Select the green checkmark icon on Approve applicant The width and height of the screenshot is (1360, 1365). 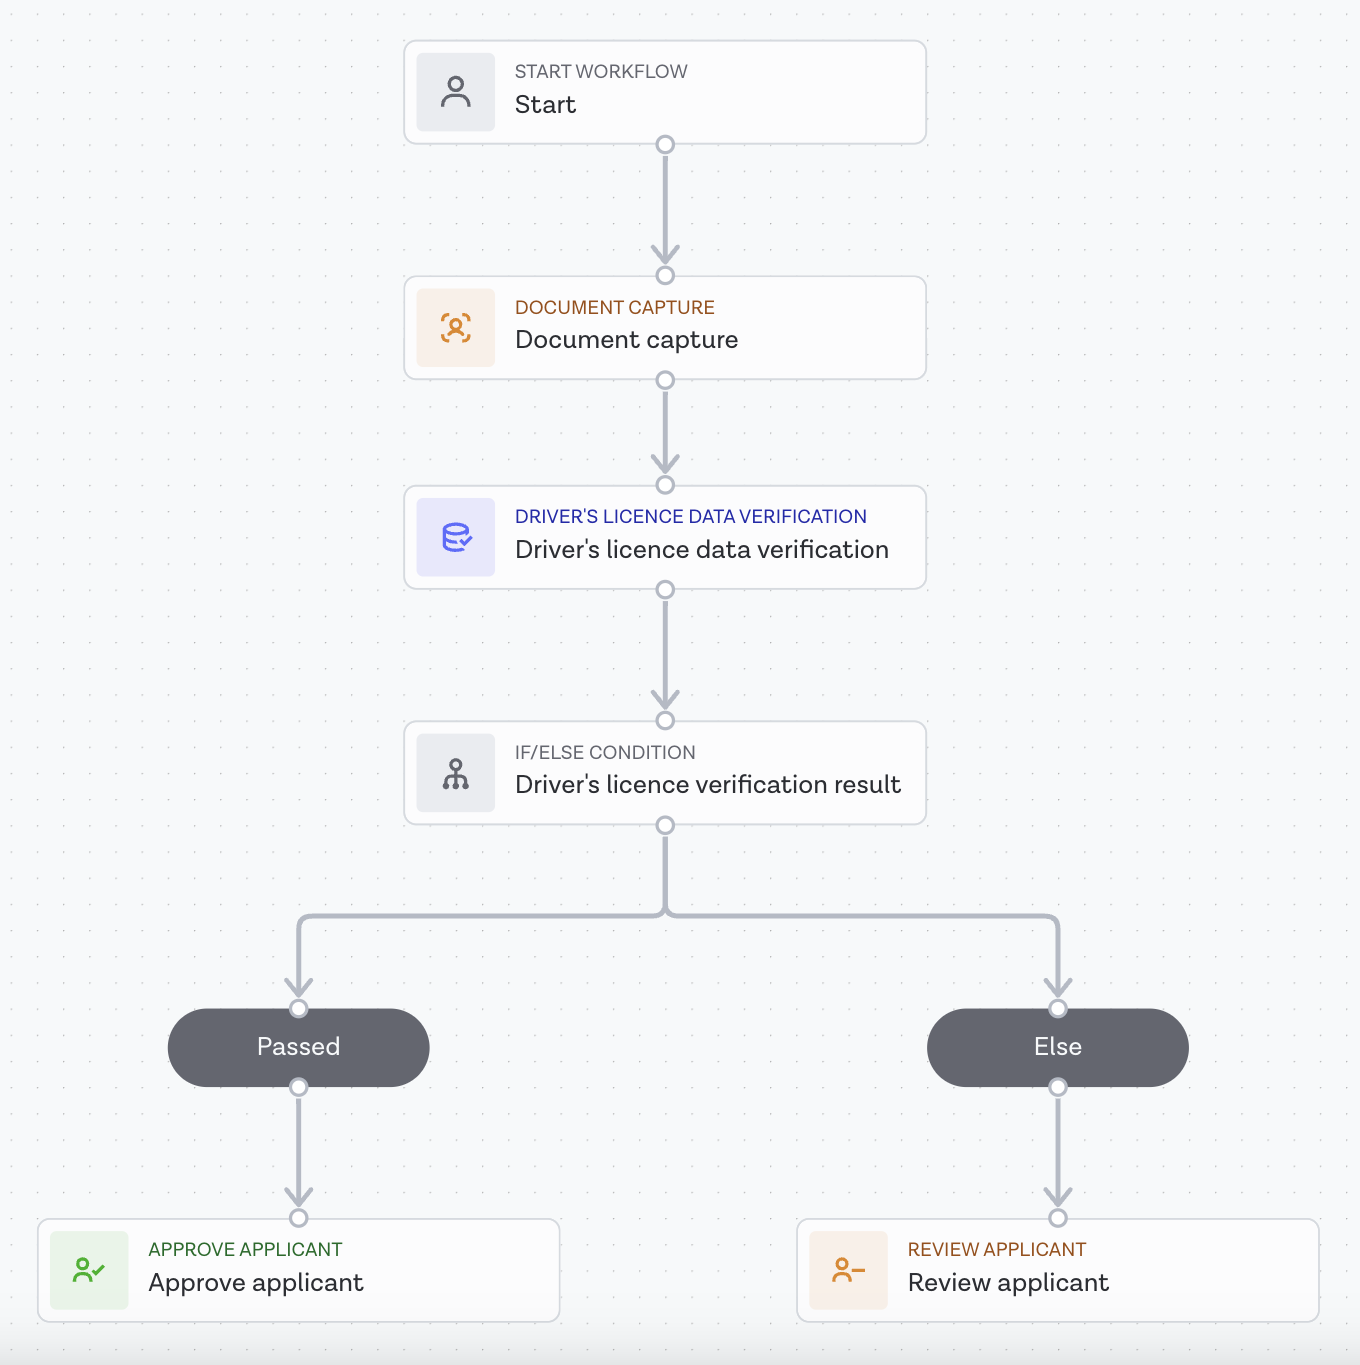(x=88, y=1270)
